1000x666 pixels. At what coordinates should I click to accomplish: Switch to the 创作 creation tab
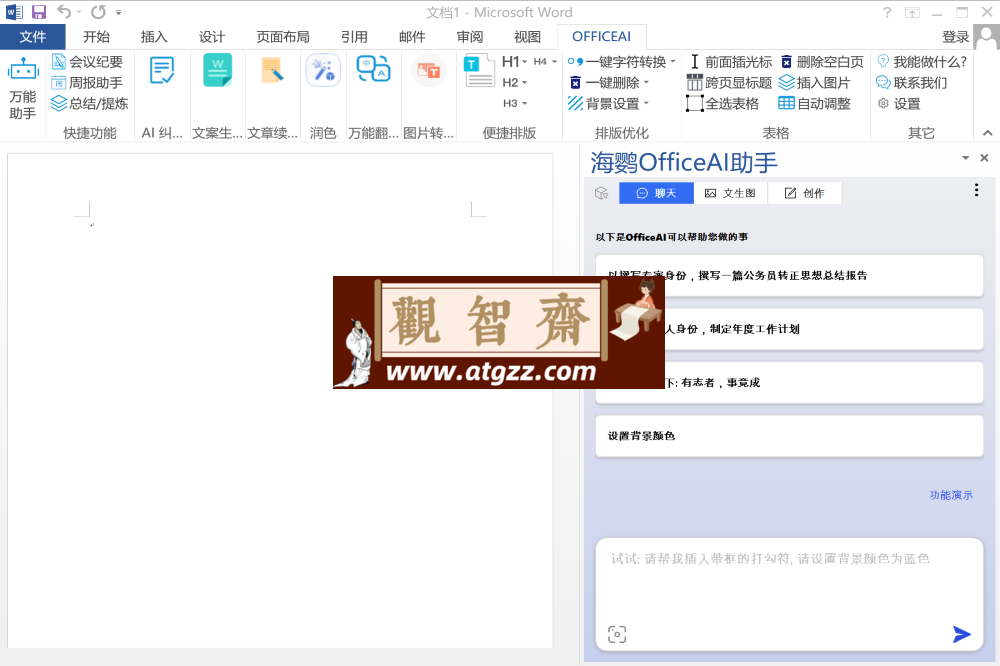click(x=804, y=193)
